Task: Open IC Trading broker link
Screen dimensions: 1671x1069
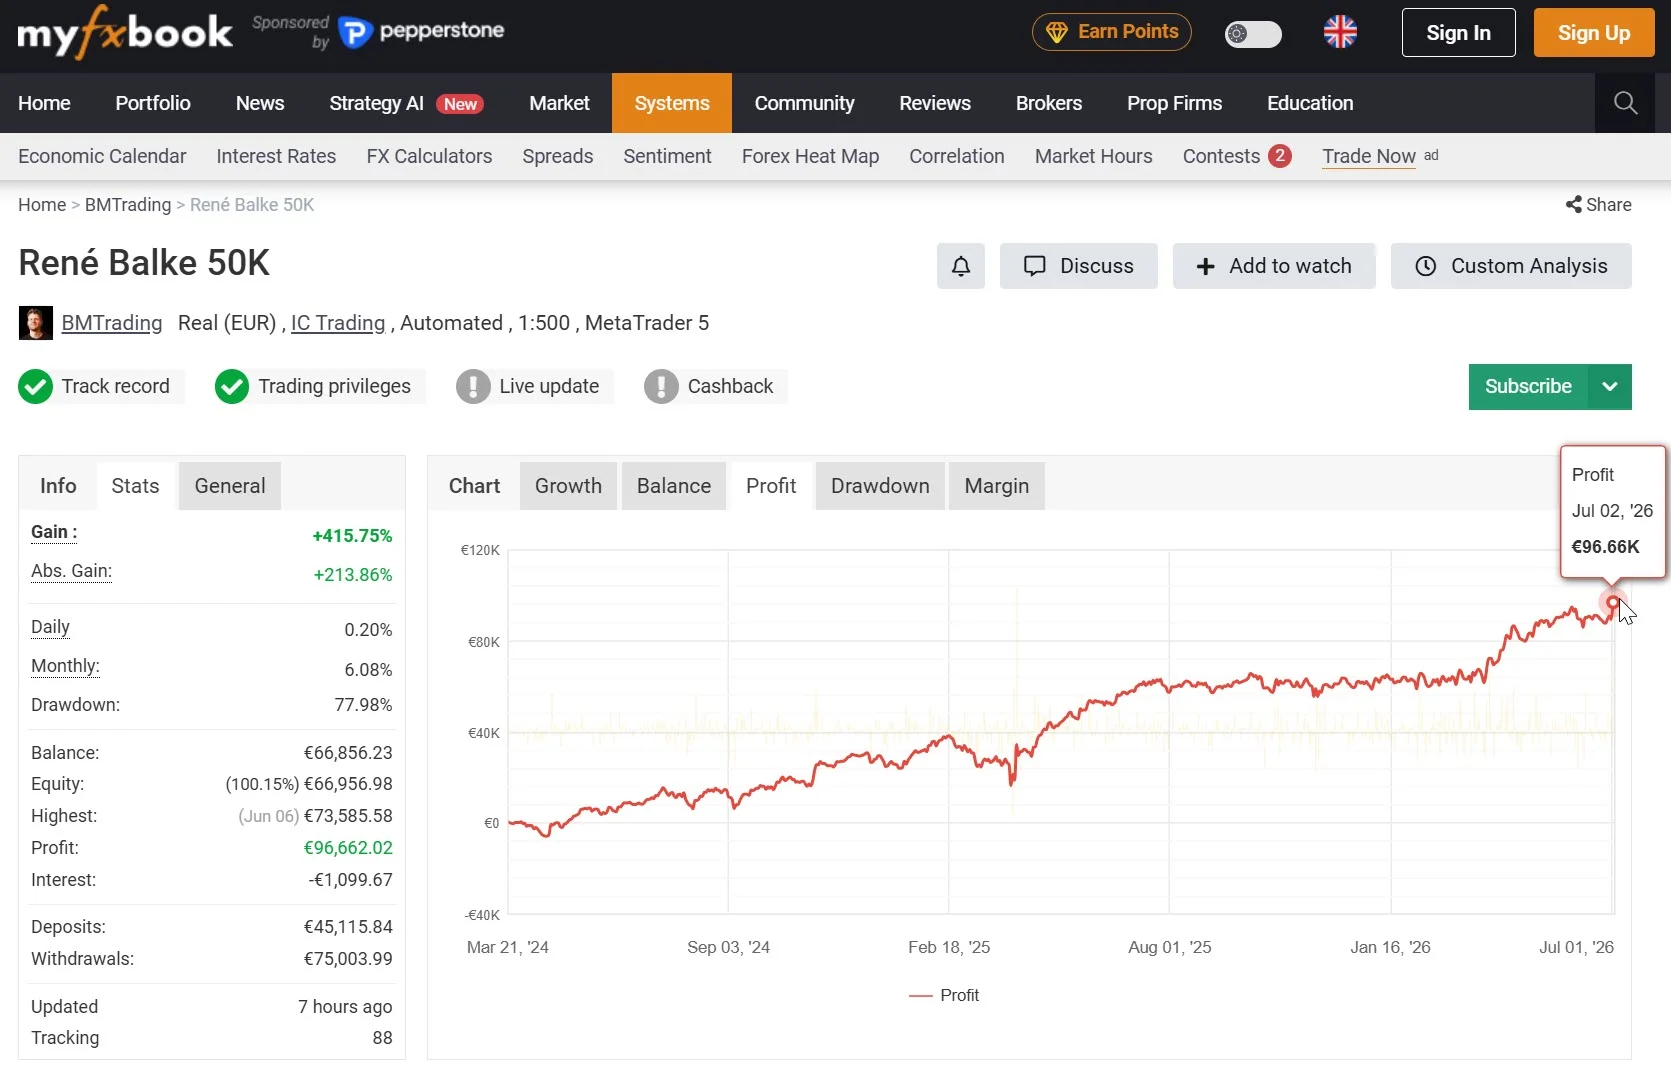Action: click(x=338, y=323)
